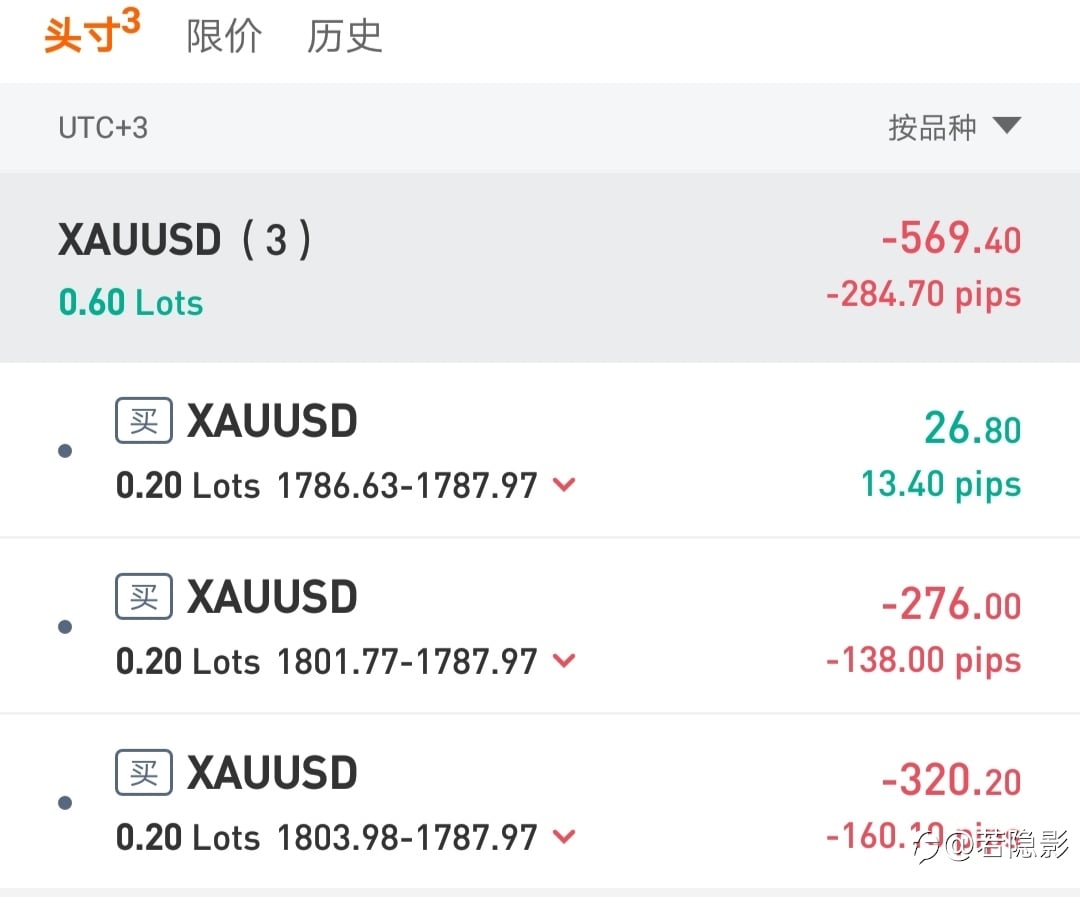Collapse the XAUUSD (3) group header
This screenshot has width=1080, height=897.
(x=540, y=267)
